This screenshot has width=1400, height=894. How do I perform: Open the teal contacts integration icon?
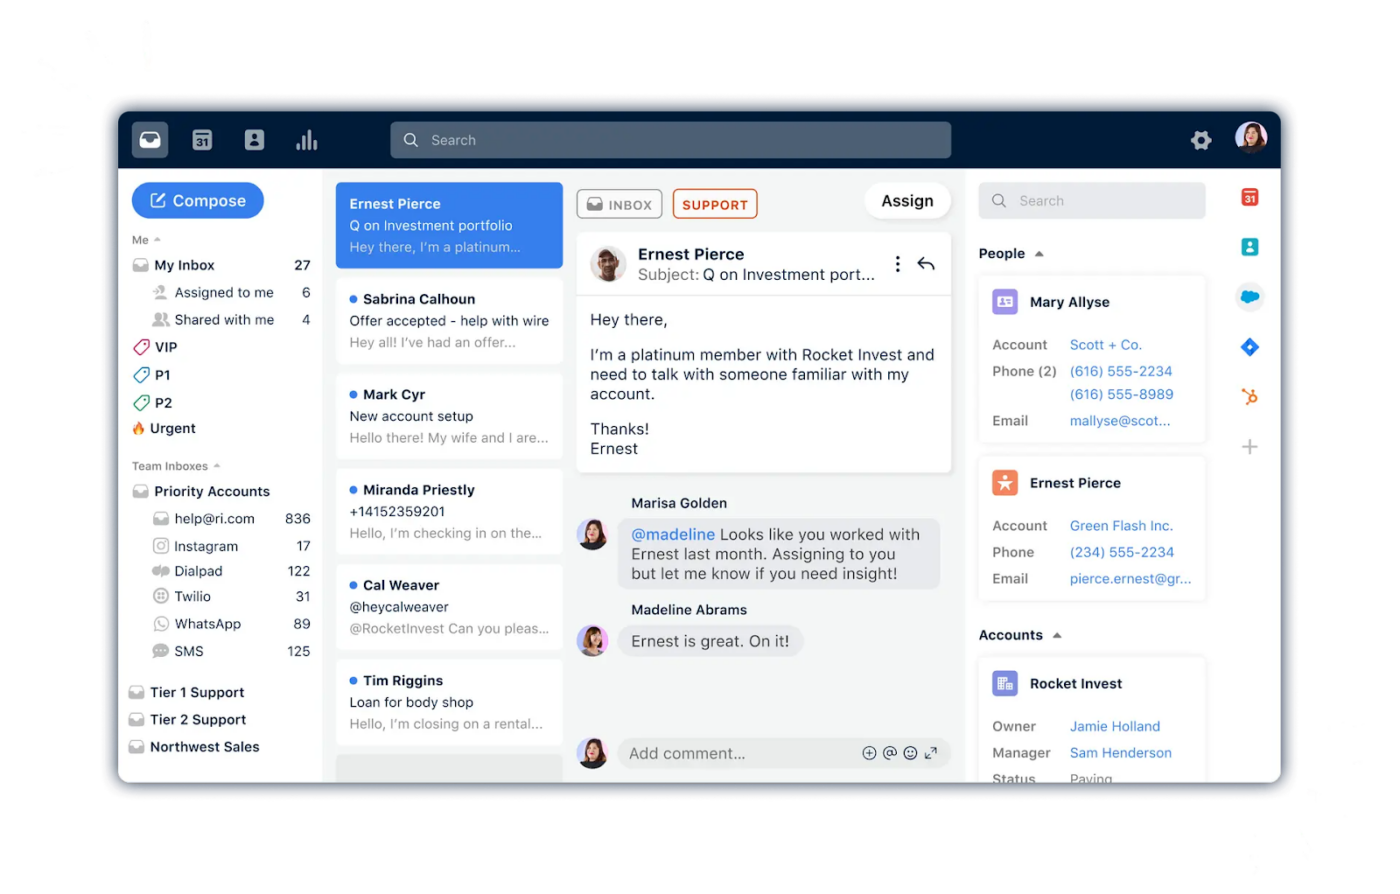(x=1250, y=247)
